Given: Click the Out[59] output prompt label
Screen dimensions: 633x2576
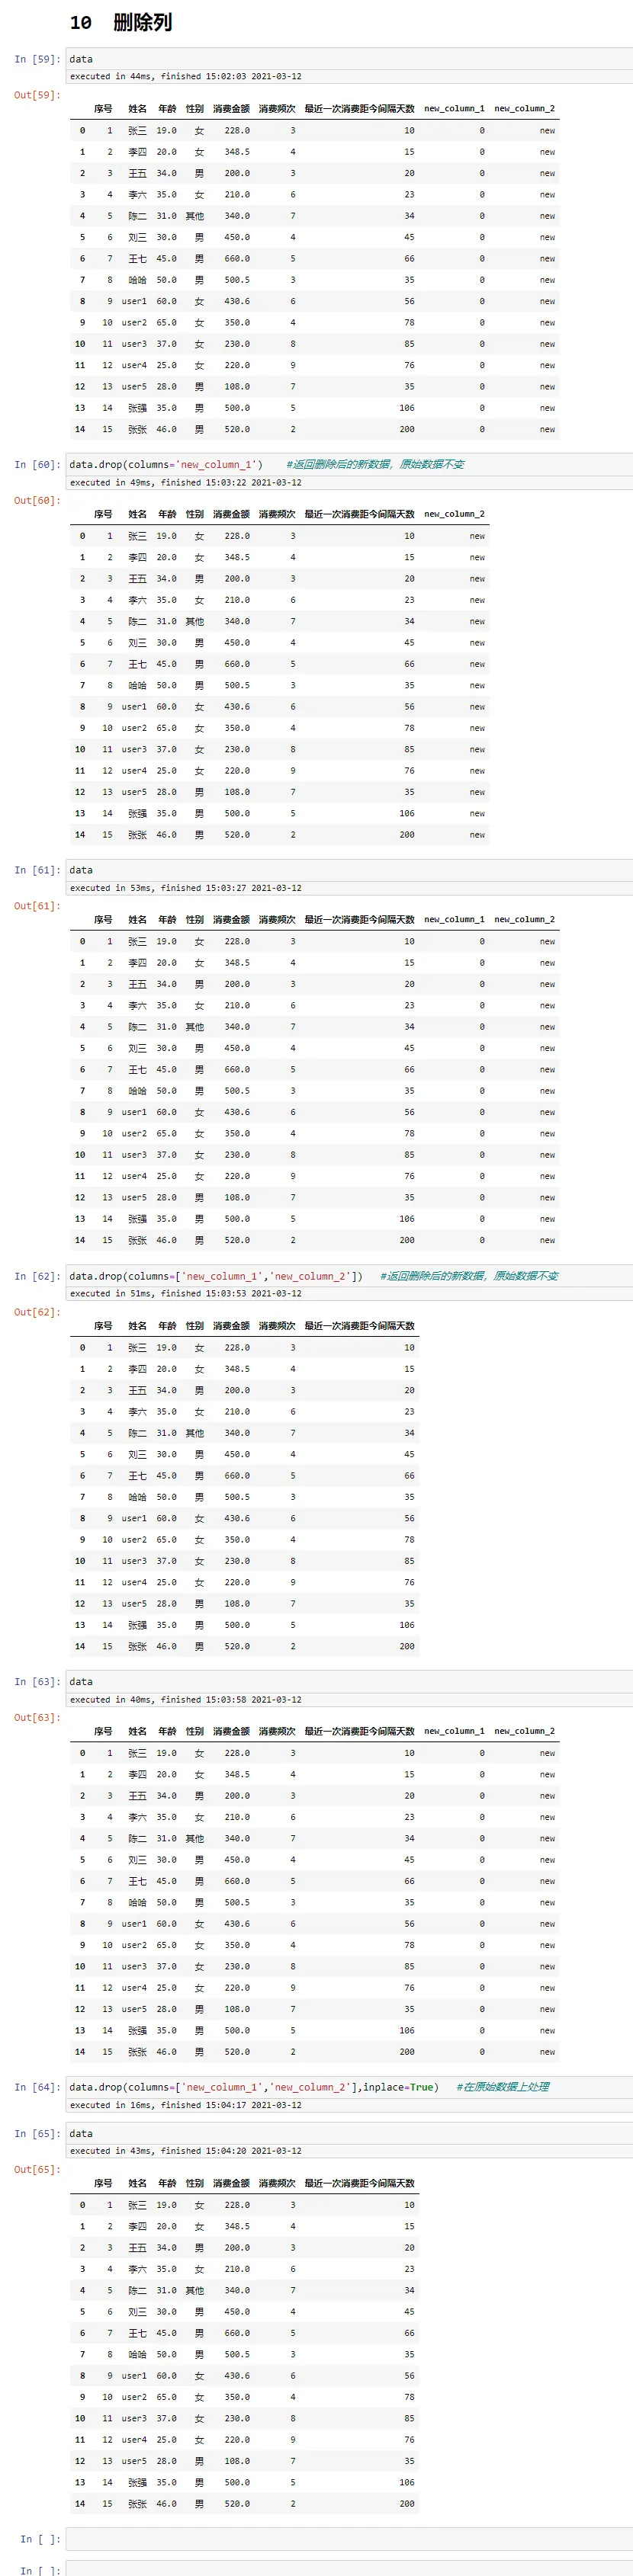Looking at the screenshot, I should tap(37, 95).
